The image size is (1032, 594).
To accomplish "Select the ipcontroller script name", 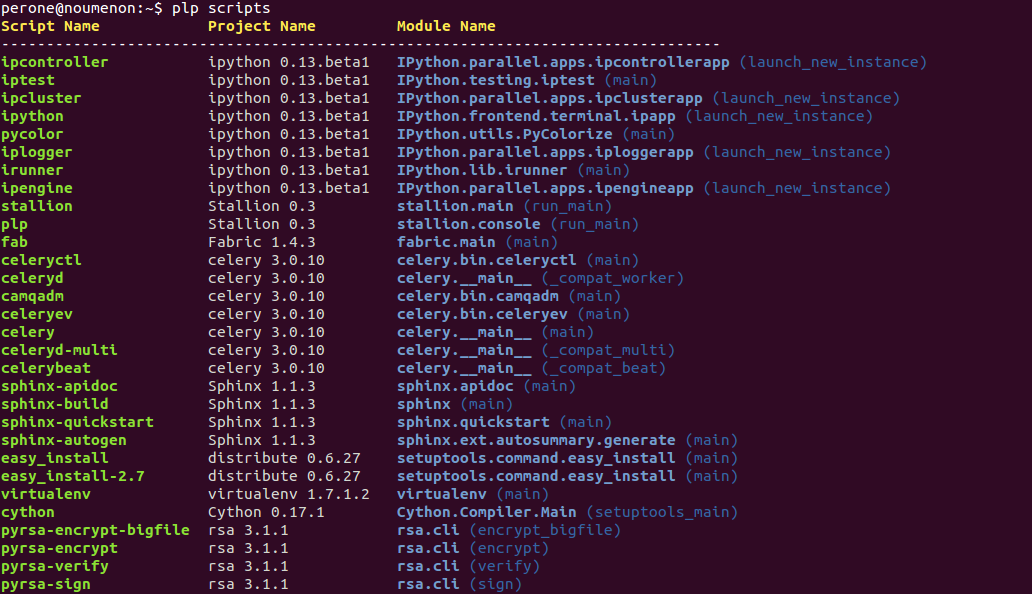I will pos(55,62).
